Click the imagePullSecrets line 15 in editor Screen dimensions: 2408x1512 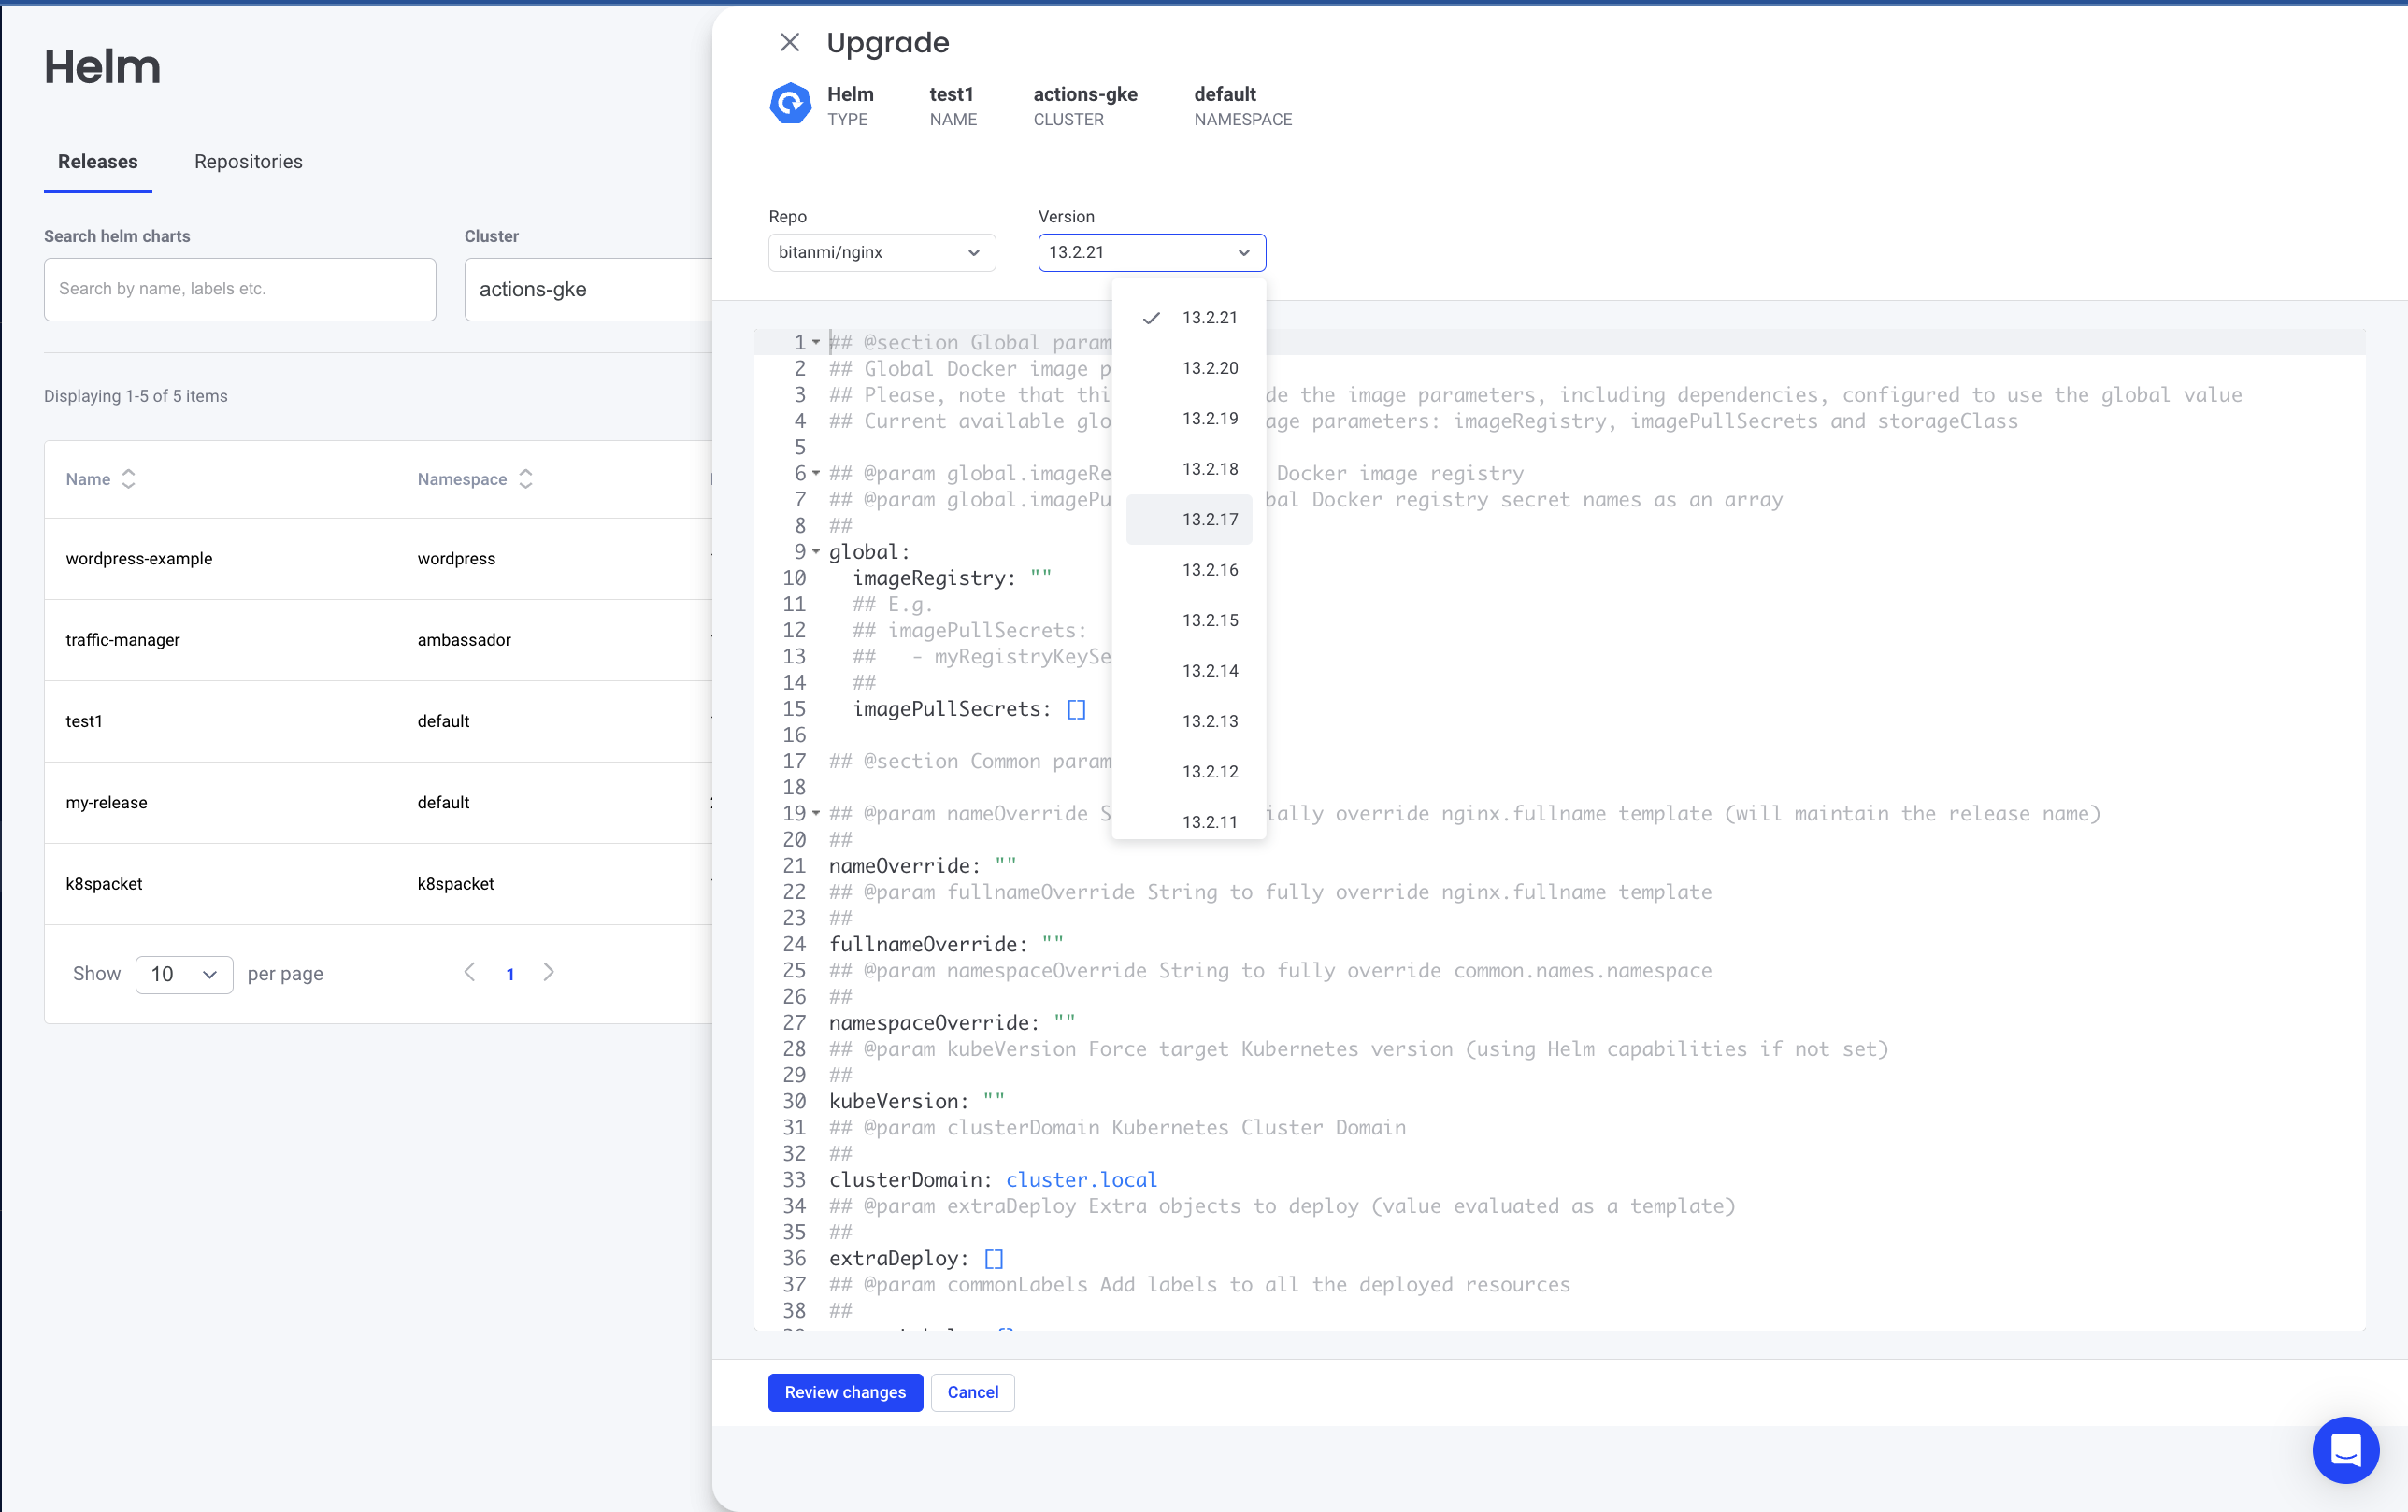(x=968, y=709)
